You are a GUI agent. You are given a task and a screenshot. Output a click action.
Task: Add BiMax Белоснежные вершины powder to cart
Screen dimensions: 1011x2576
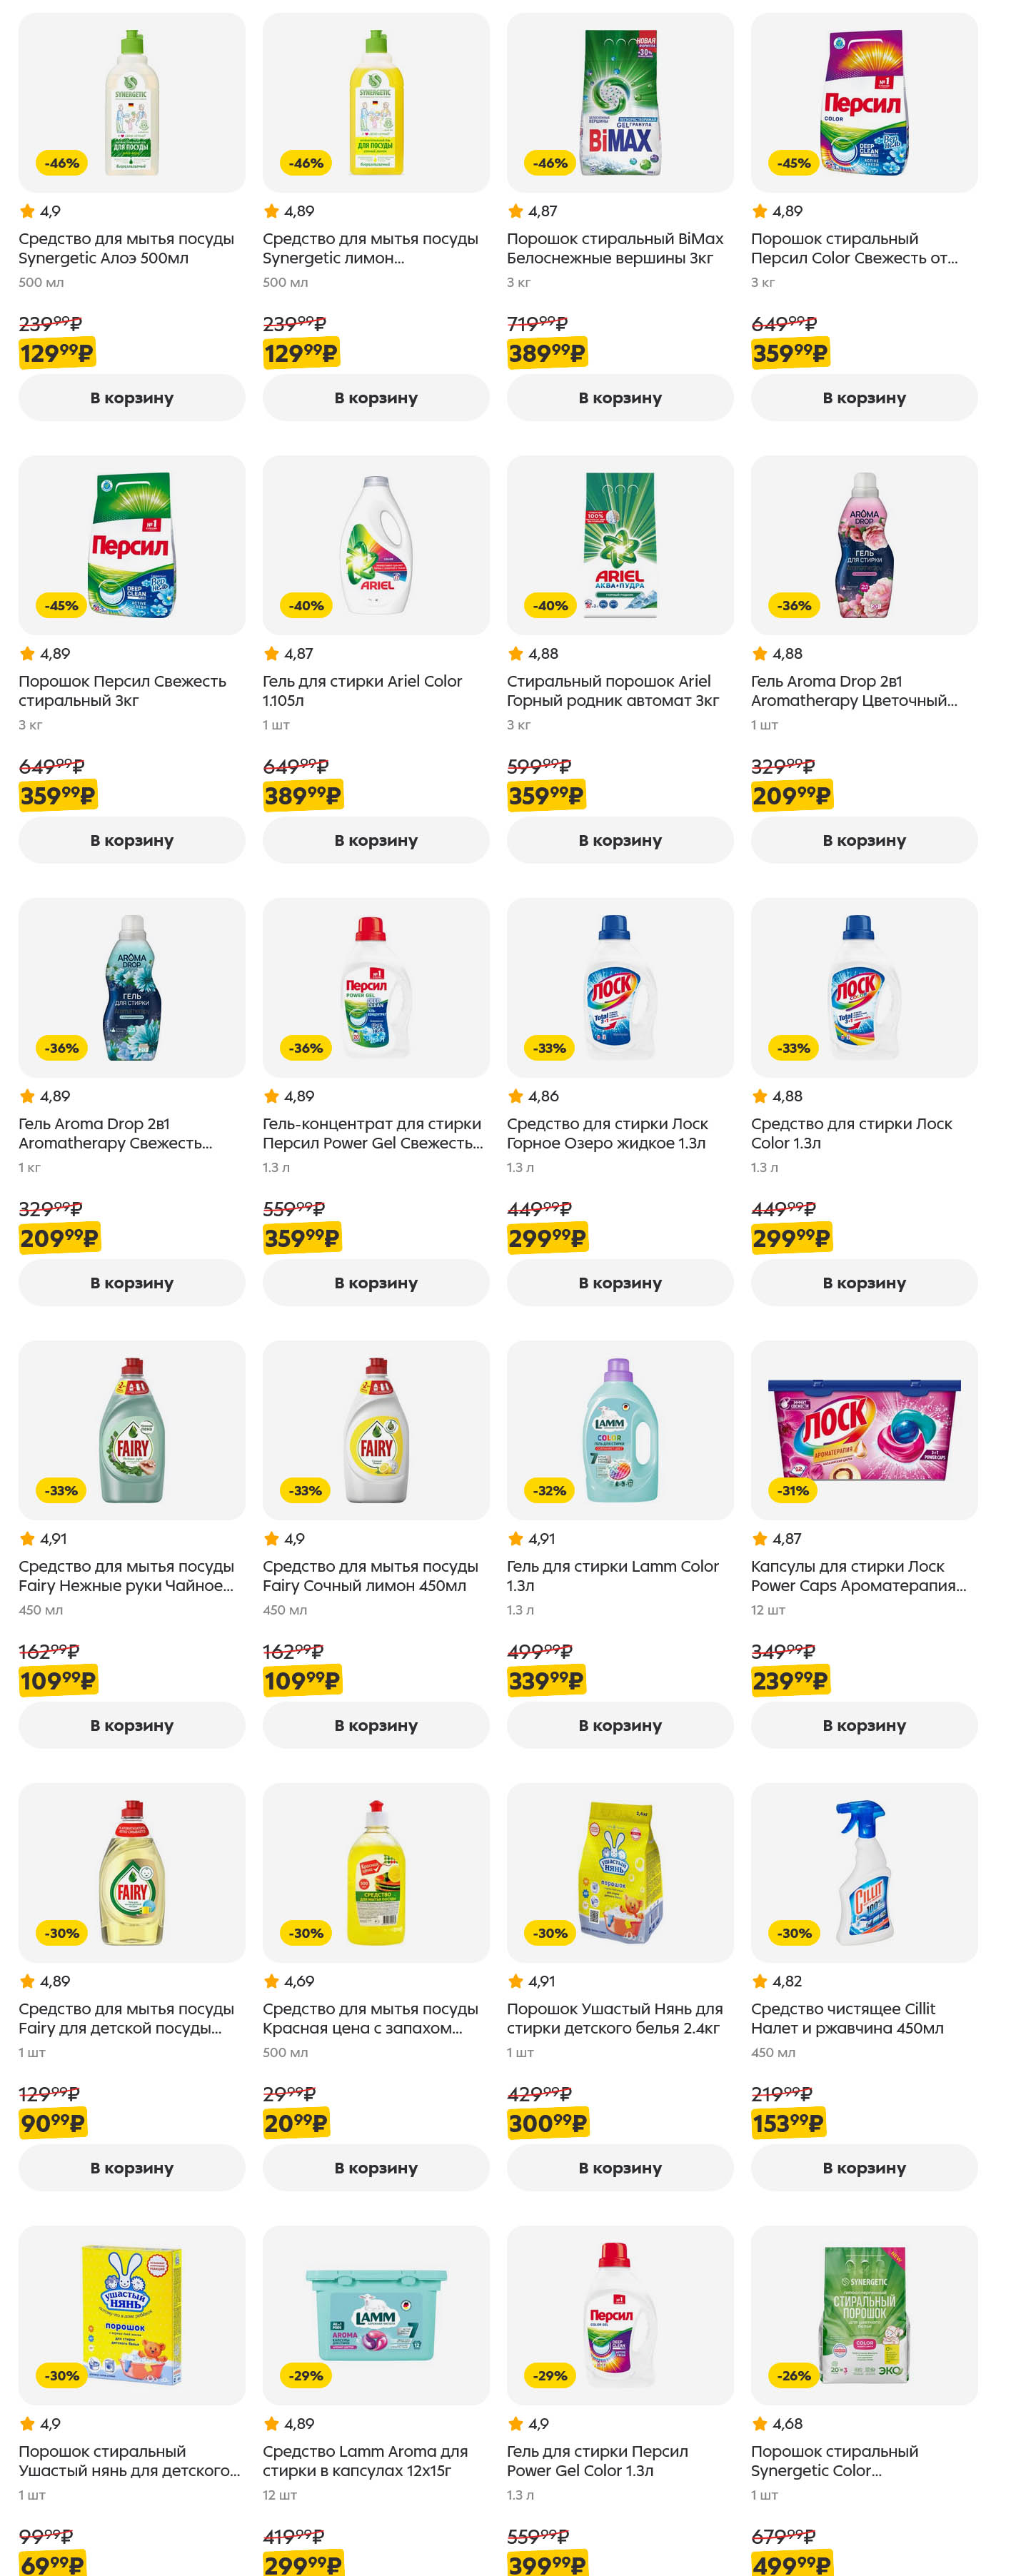click(619, 398)
